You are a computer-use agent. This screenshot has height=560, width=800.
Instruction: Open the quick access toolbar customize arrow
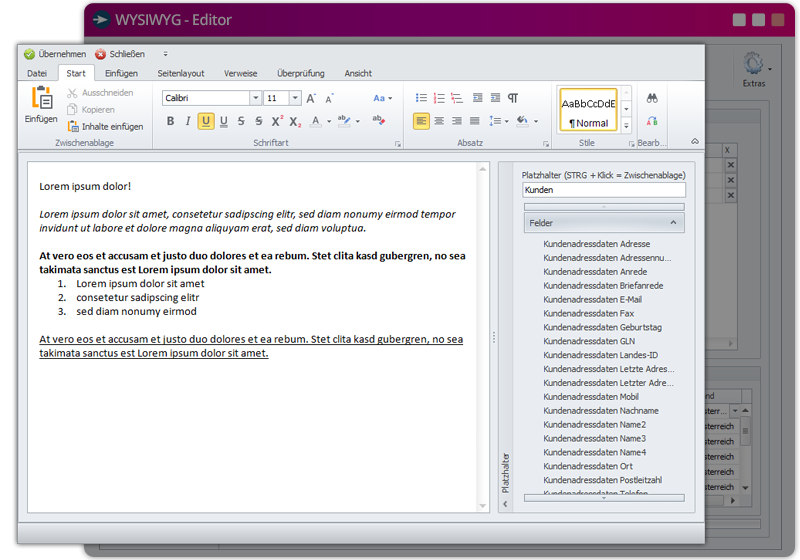[x=165, y=54]
